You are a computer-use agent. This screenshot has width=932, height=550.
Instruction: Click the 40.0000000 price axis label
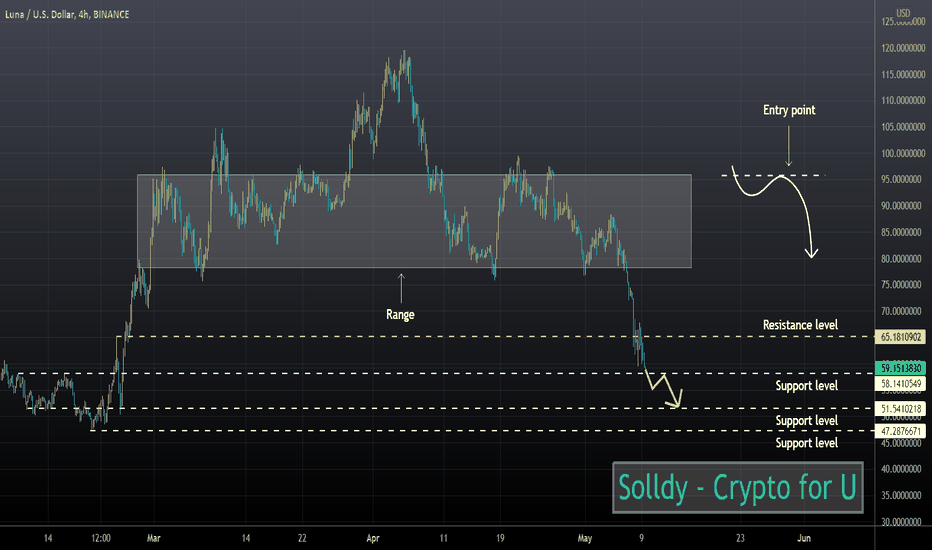(903, 469)
